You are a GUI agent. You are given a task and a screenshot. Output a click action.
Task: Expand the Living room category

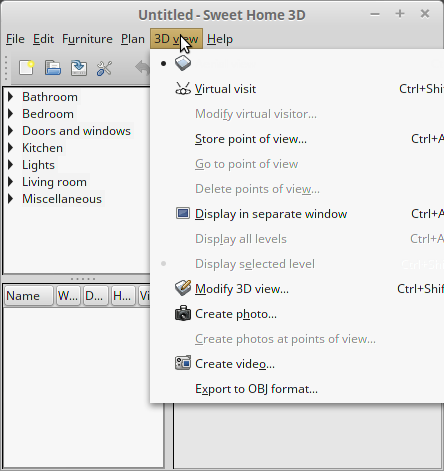(x=11, y=182)
